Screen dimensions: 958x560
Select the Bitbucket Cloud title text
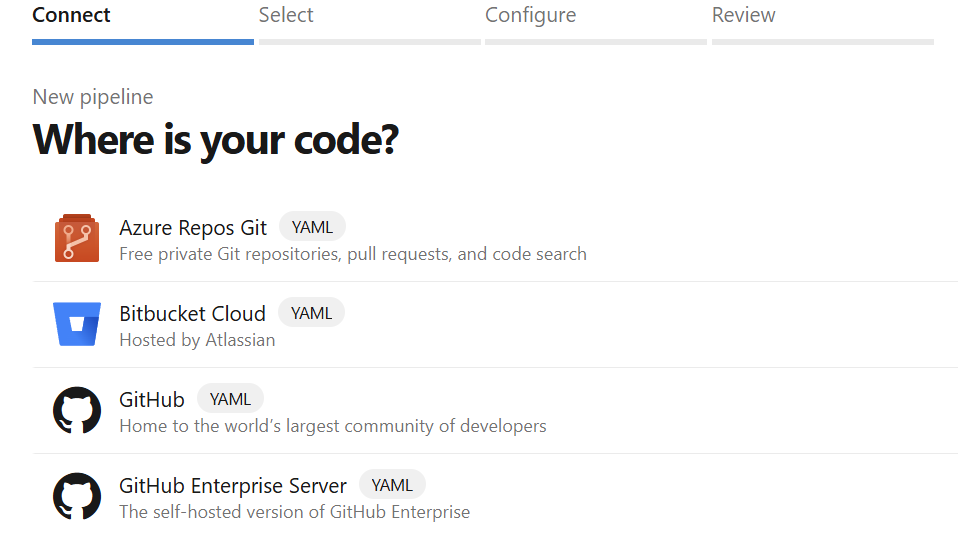pos(192,314)
